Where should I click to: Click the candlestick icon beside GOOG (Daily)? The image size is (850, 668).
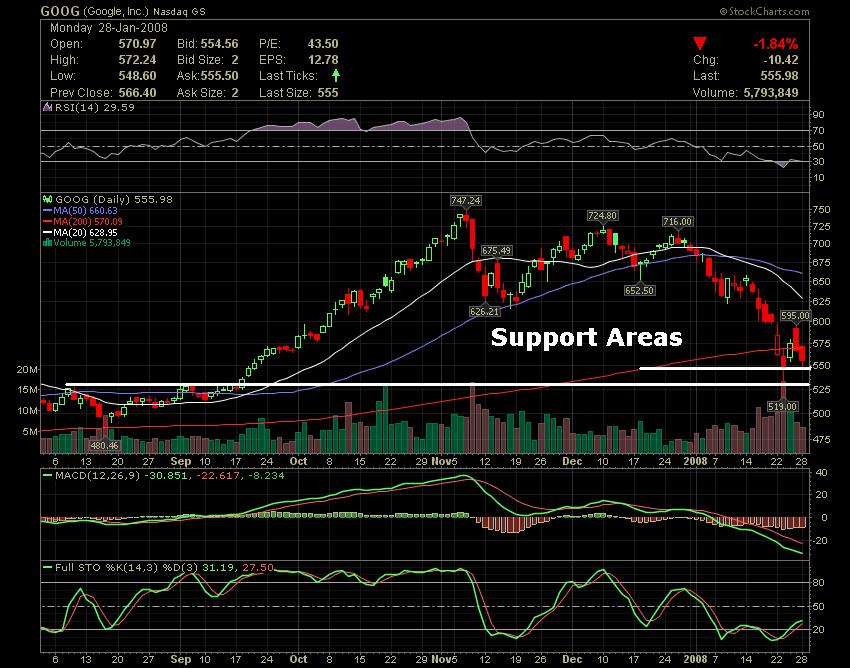(x=47, y=200)
